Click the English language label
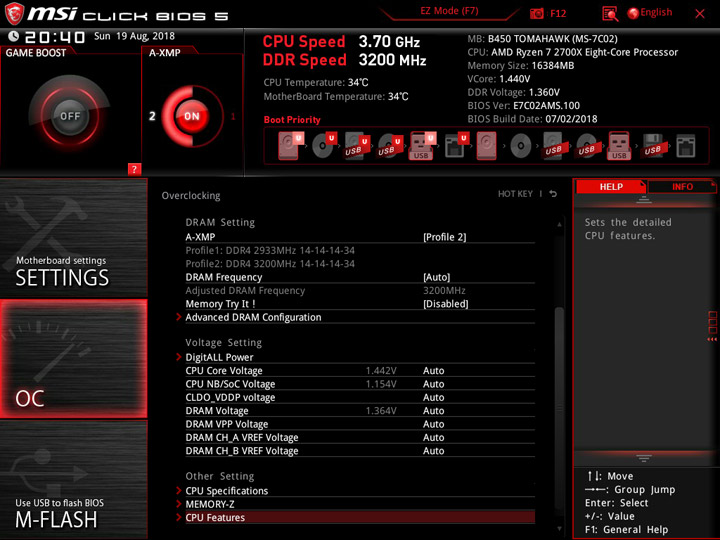720x540 pixels. point(656,12)
